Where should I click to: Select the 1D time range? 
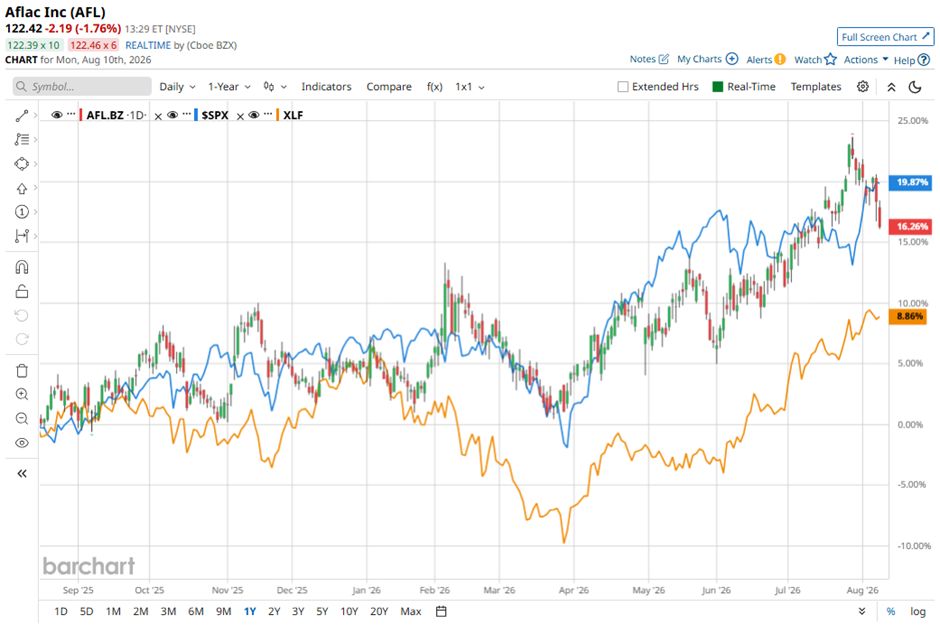pos(61,611)
